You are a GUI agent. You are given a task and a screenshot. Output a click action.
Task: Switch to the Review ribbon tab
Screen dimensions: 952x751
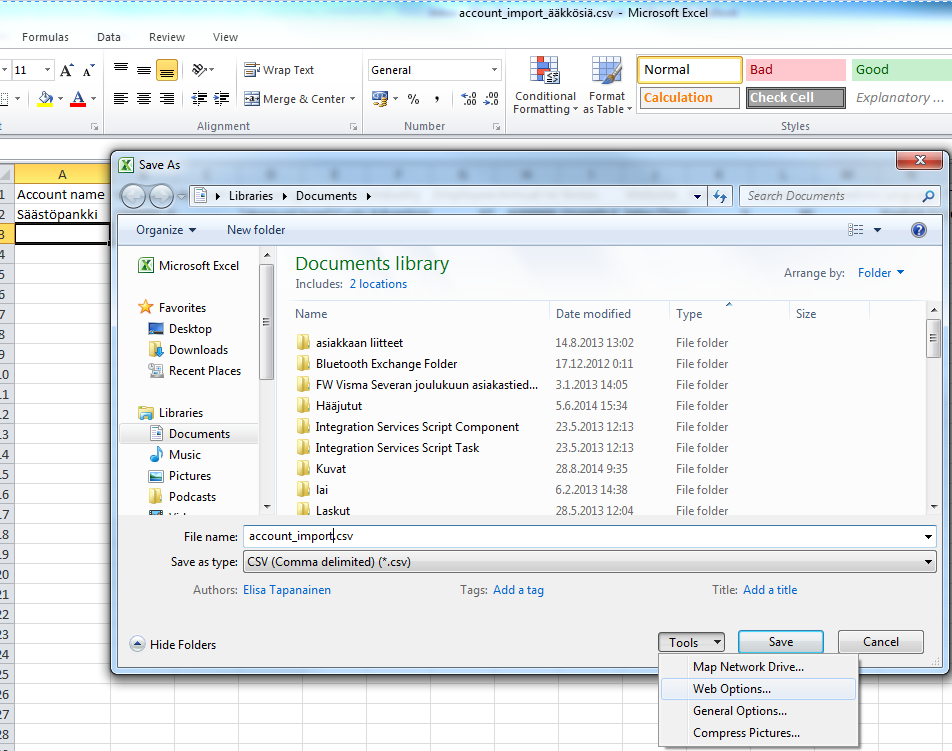tap(167, 37)
